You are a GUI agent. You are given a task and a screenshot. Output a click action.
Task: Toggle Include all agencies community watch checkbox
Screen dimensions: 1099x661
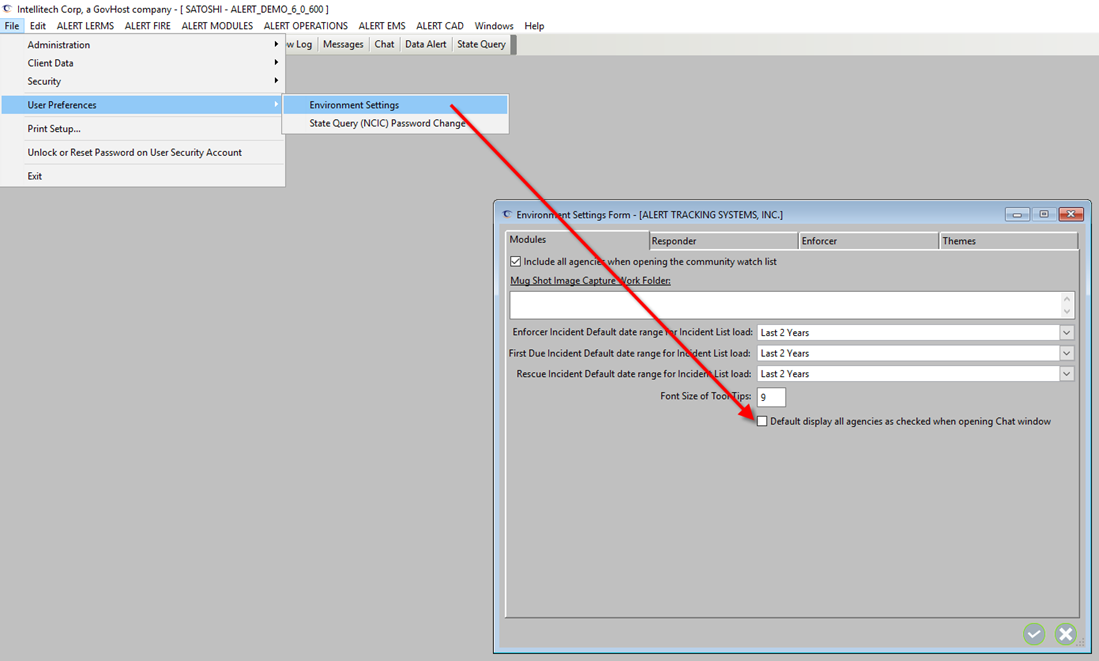tap(516, 262)
